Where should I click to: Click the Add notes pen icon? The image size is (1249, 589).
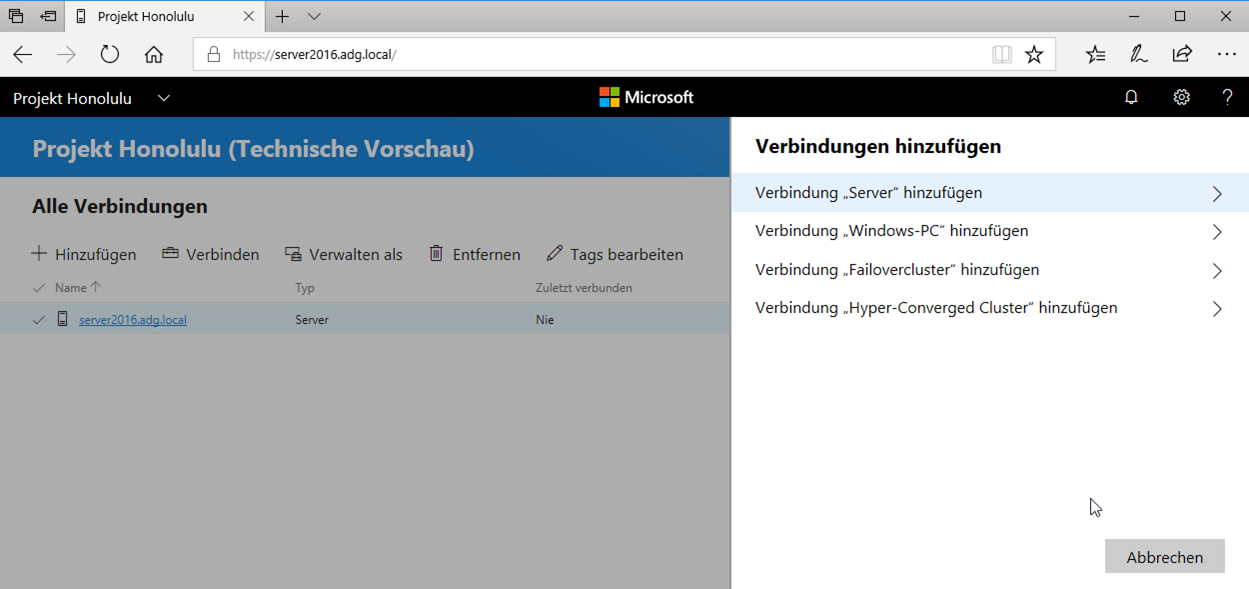pyautogui.click(x=1139, y=55)
